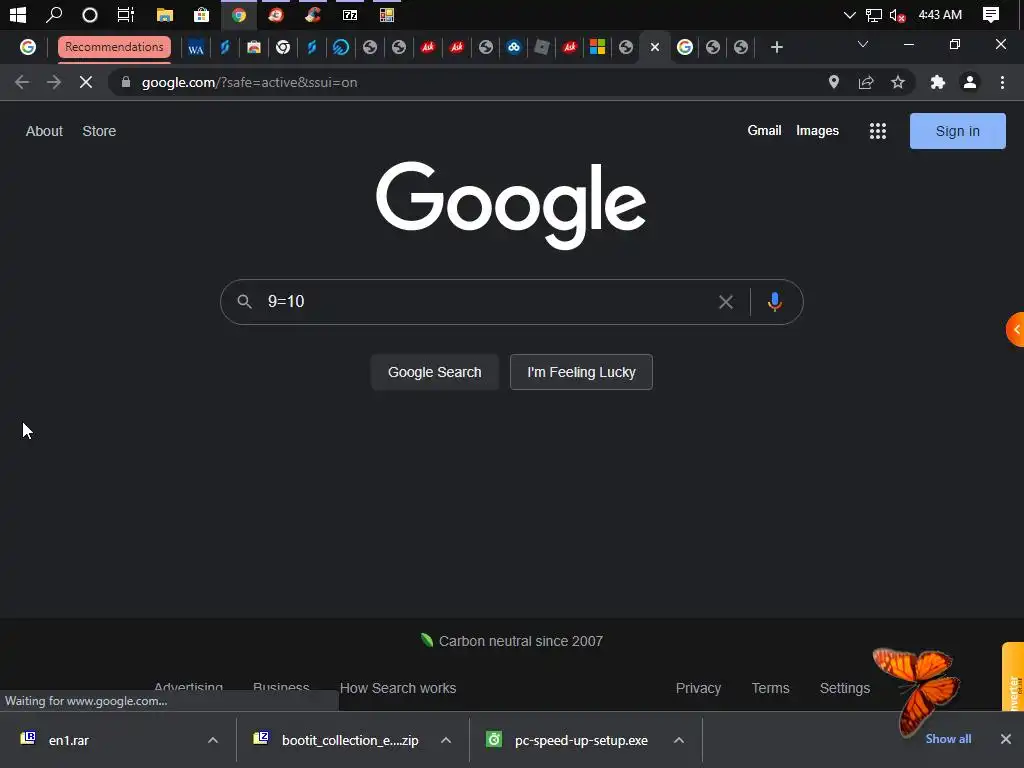Close the active loading tab
Image resolution: width=1024 pixels, height=768 pixels.
655,47
